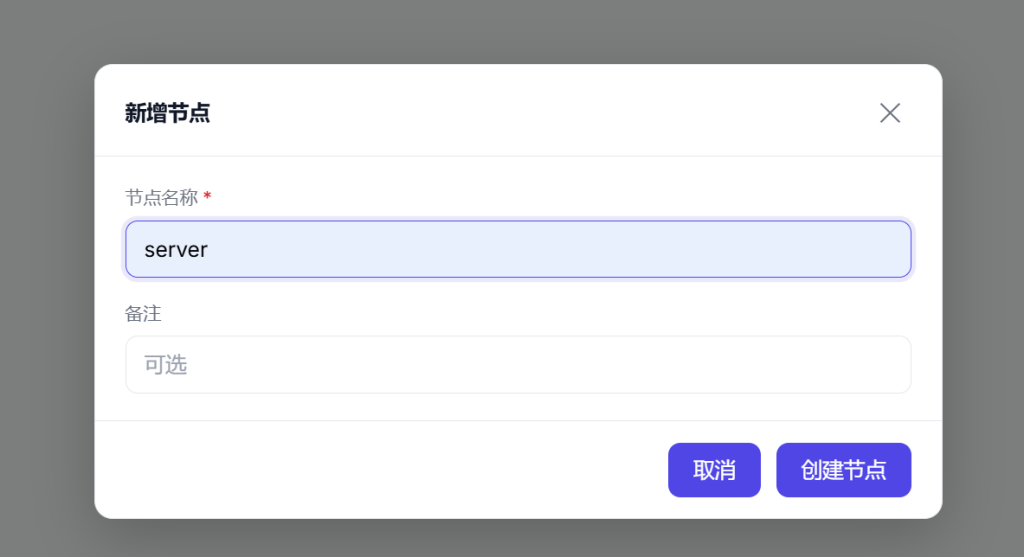Close the 新增节点 dialog with the X icon
The image size is (1024, 557).
(889, 113)
